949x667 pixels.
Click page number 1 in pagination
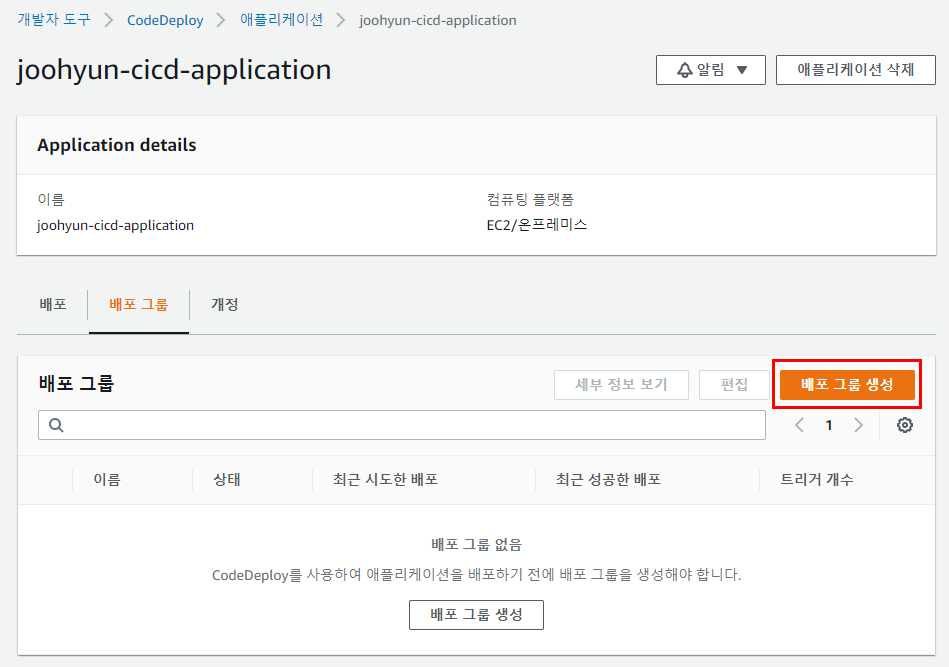[829, 426]
